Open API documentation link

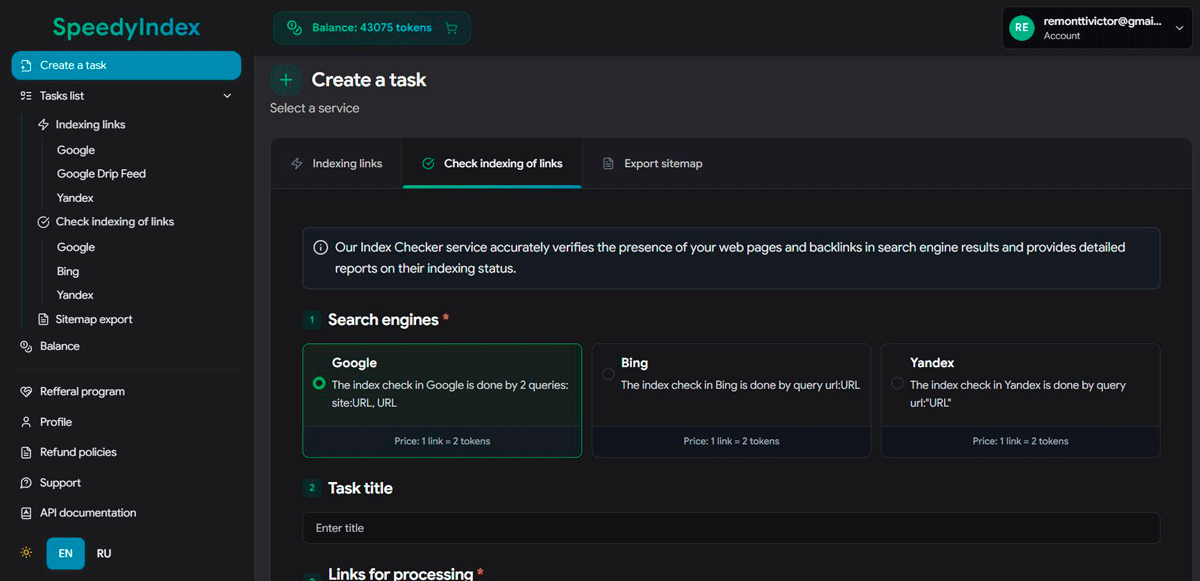[x=88, y=513]
